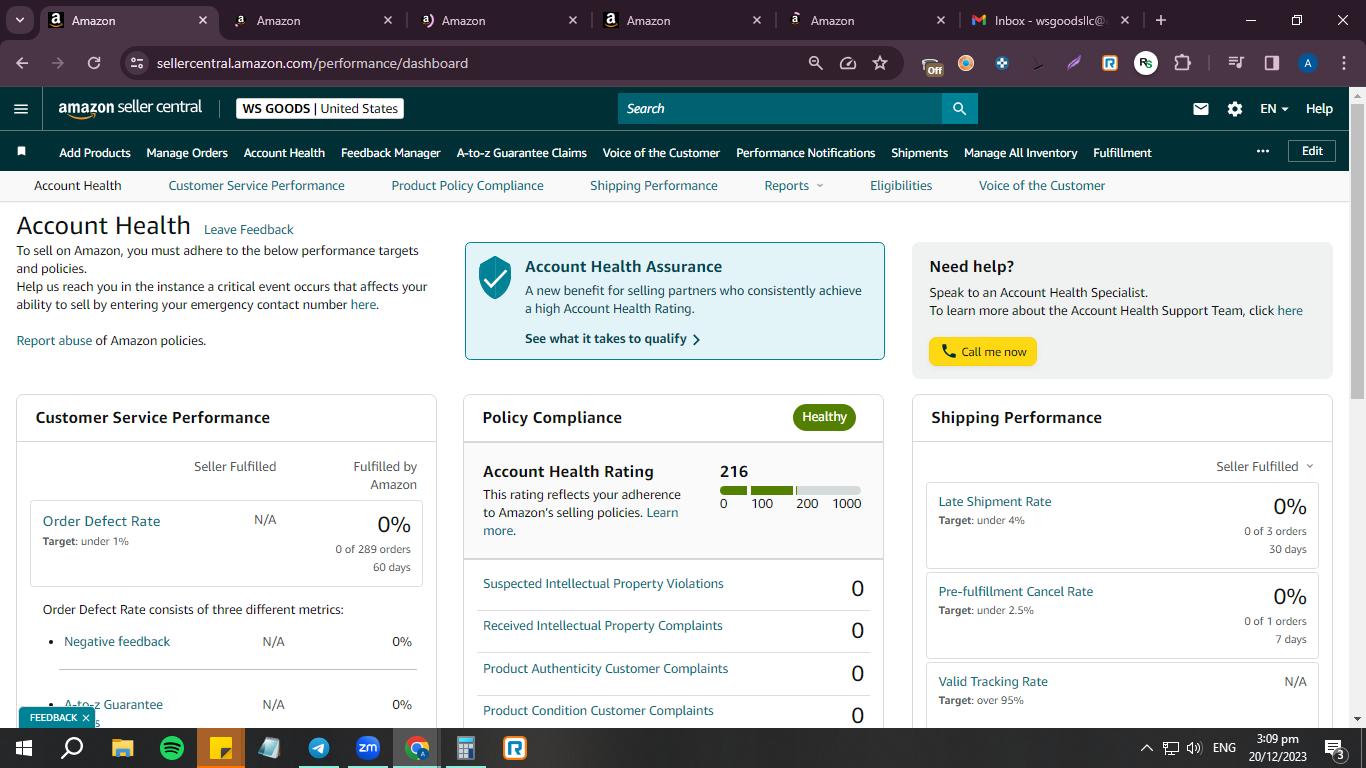Open the Windows notification center icon
This screenshot has width=1366, height=768.
coord(1333,748)
